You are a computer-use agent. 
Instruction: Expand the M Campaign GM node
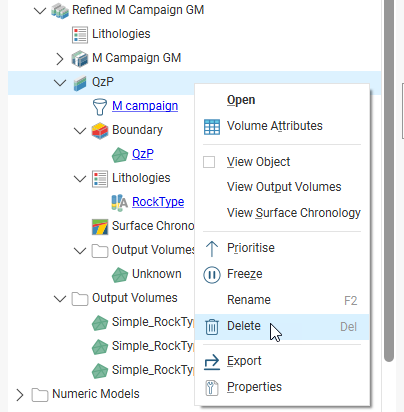tap(60, 59)
